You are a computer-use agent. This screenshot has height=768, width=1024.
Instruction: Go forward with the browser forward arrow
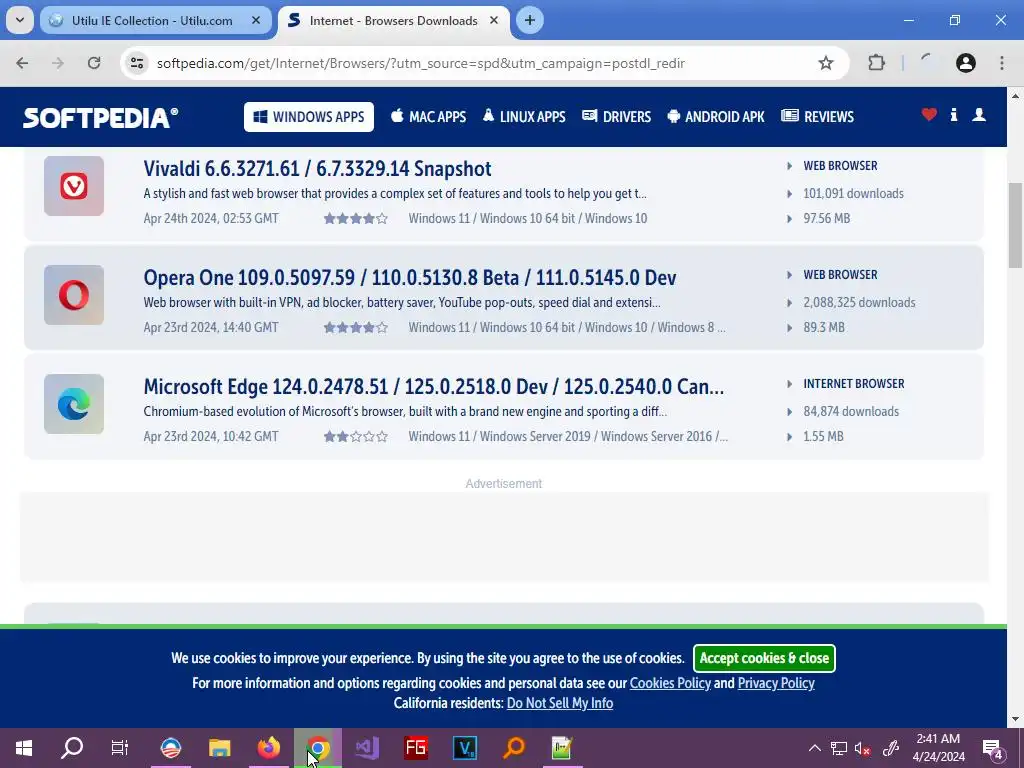point(58,63)
